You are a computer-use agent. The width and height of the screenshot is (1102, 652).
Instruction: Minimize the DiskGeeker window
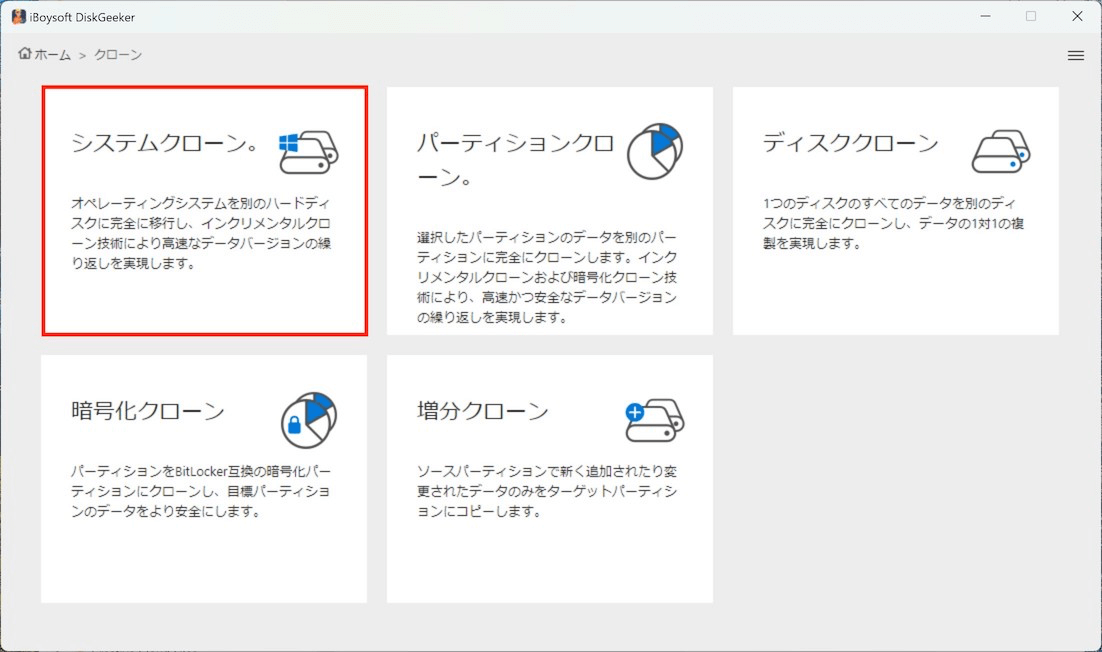click(x=985, y=16)
